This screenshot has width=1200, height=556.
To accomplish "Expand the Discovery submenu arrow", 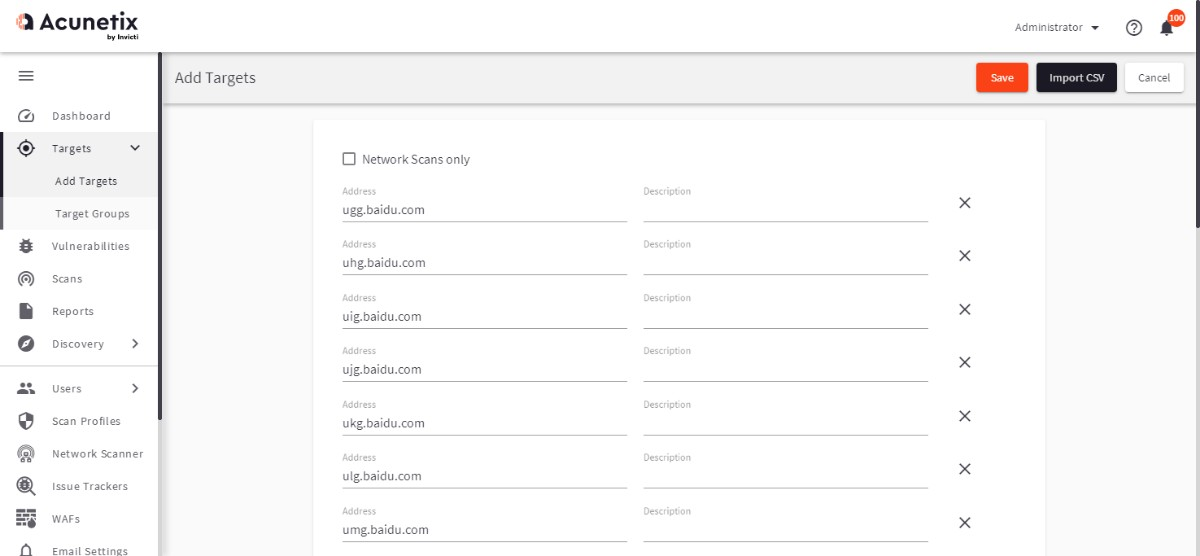I will click(x=135, y=344).
